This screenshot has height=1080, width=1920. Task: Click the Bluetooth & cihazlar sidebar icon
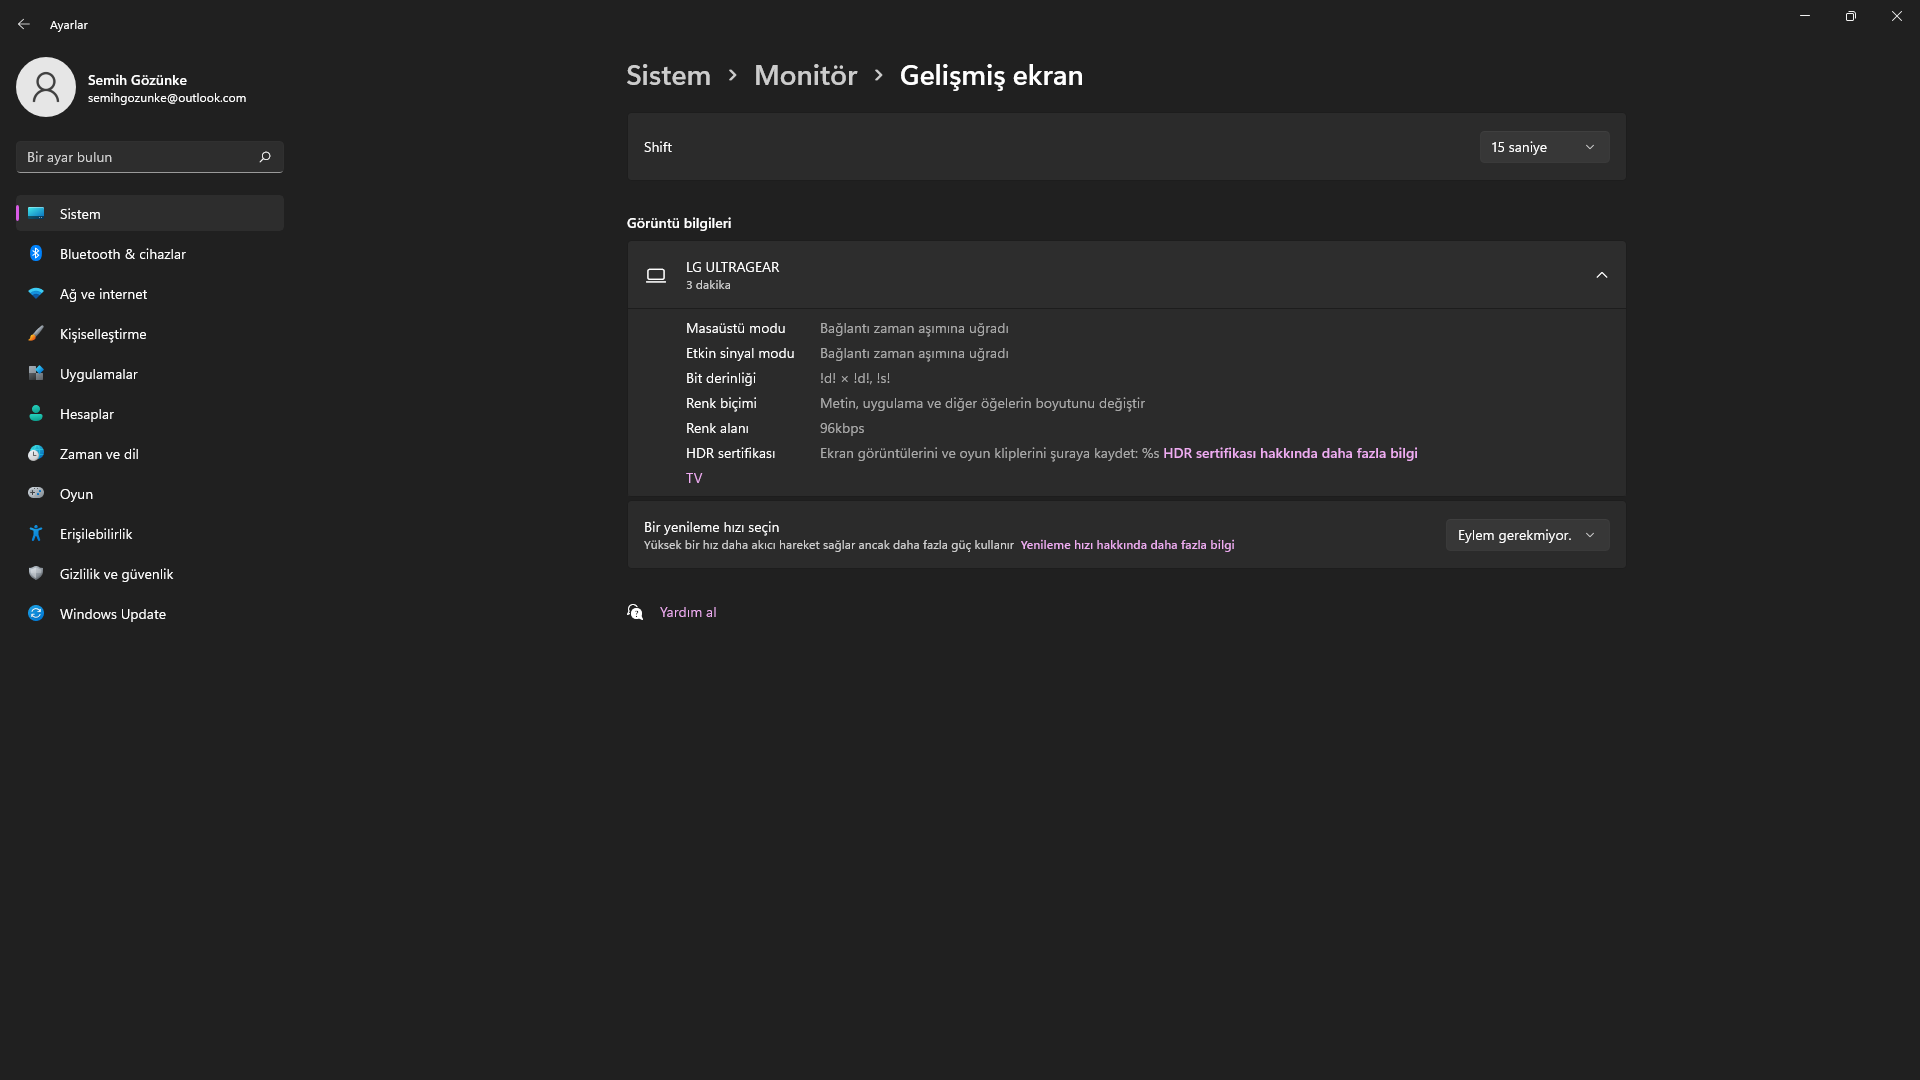coord(36,254)
